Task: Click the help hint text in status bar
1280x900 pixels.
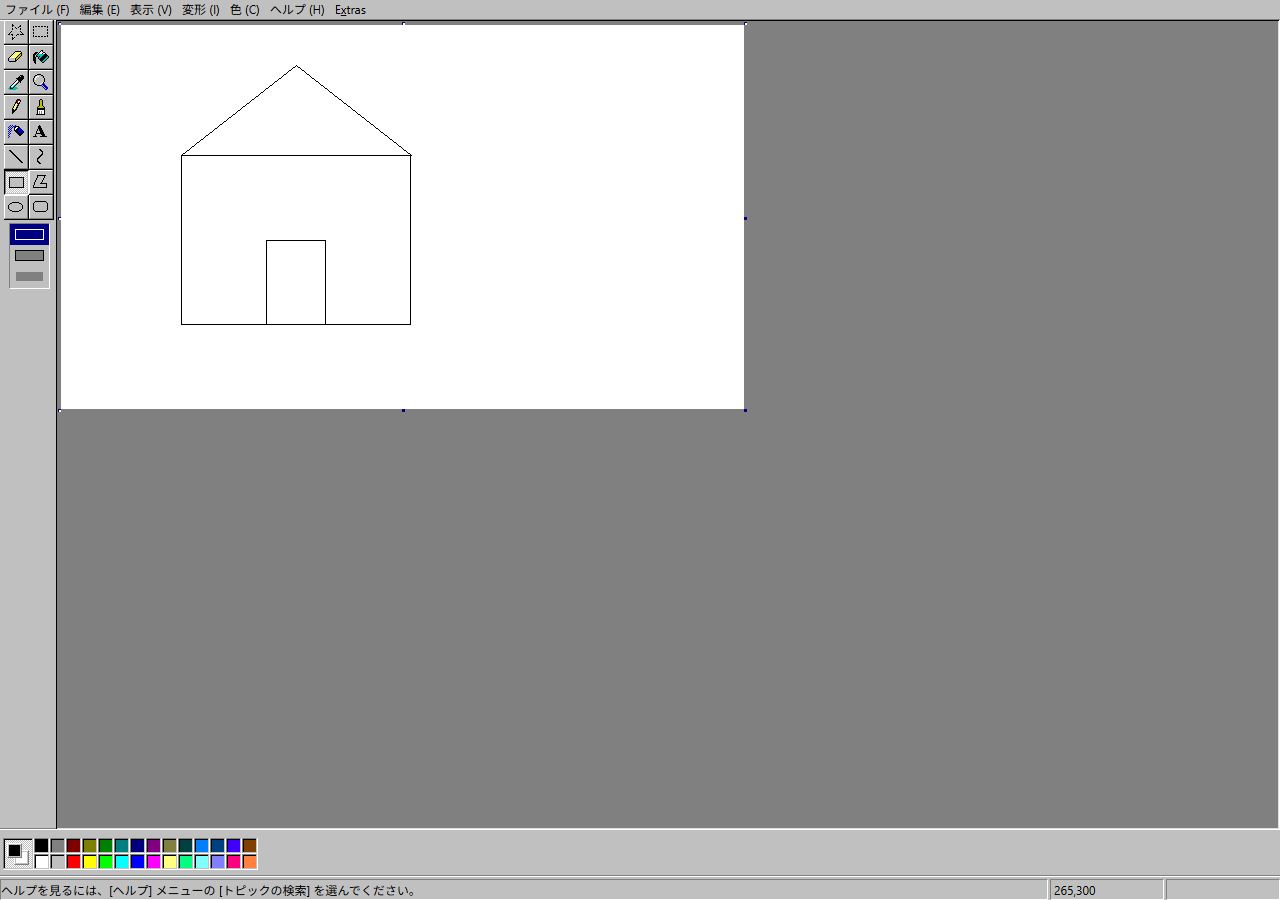Action: click(x=209, y=890)
